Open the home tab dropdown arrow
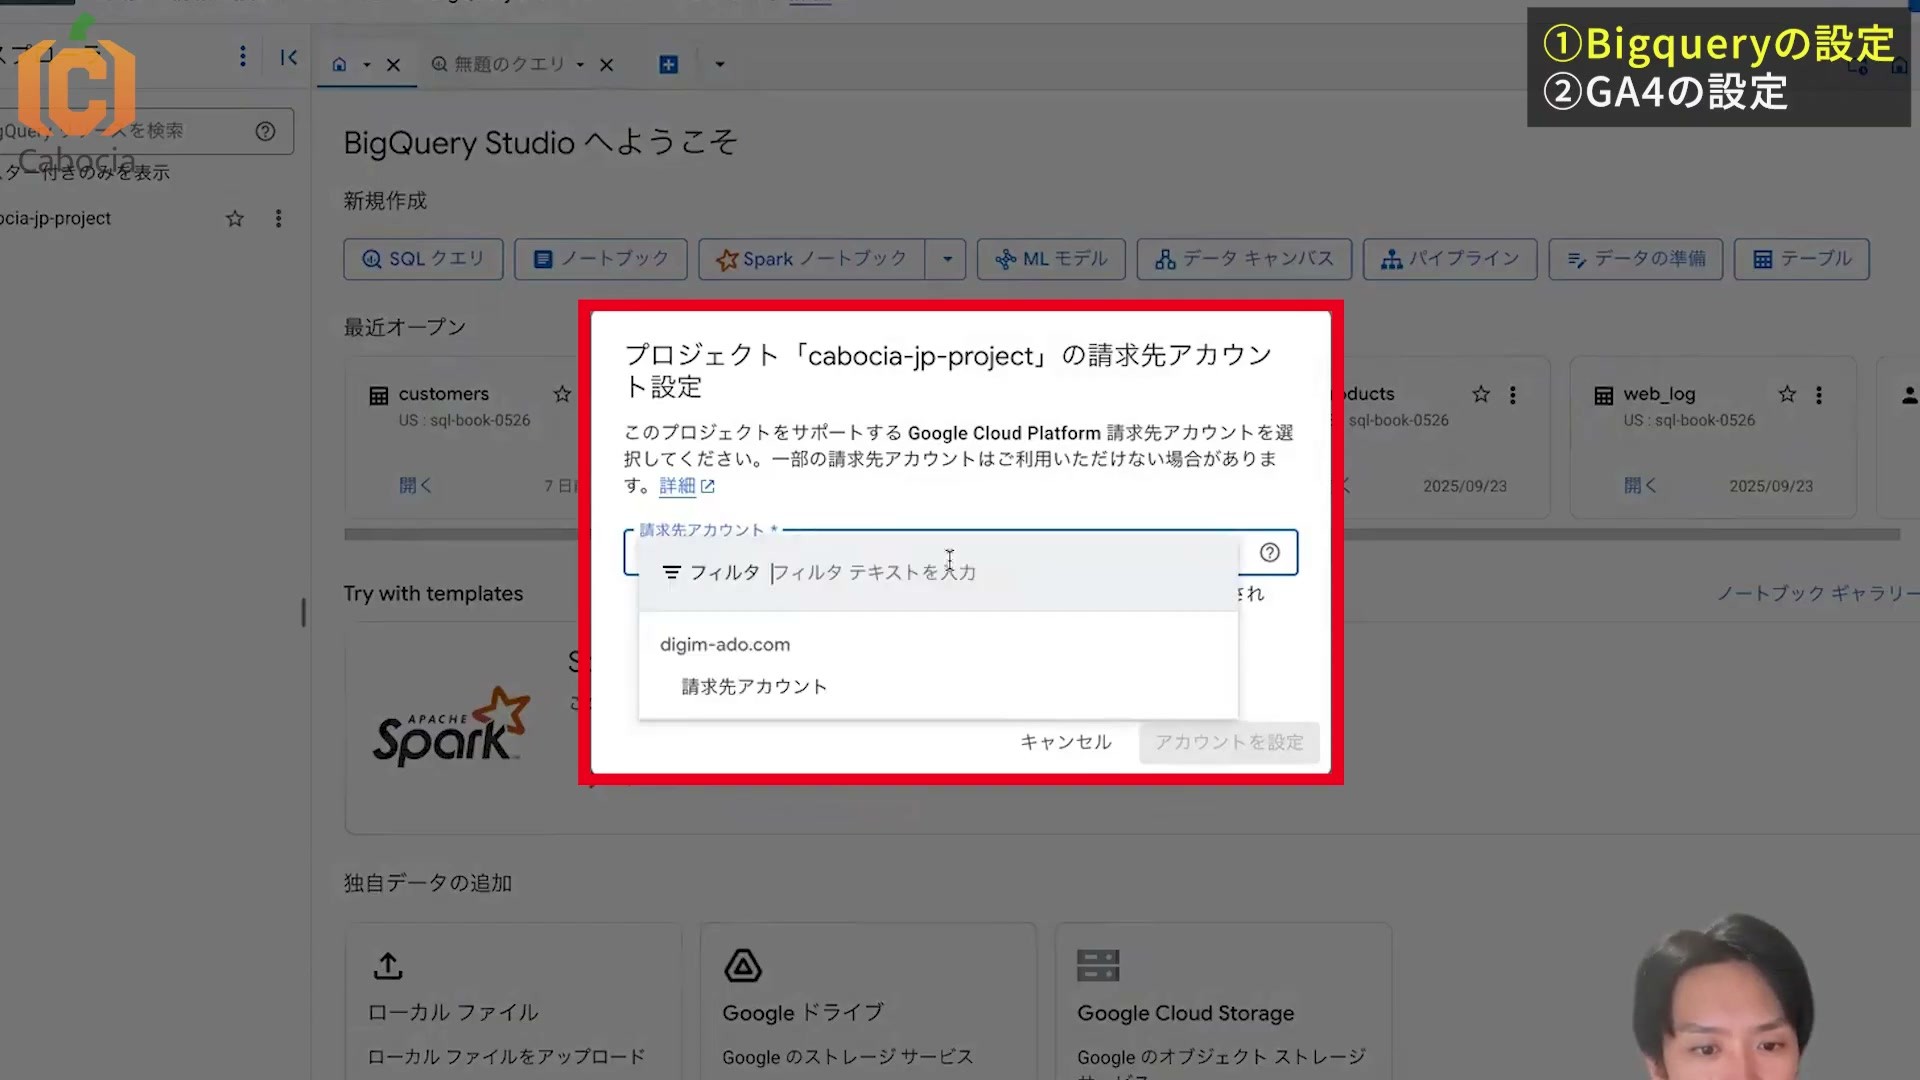 point(366,65)
